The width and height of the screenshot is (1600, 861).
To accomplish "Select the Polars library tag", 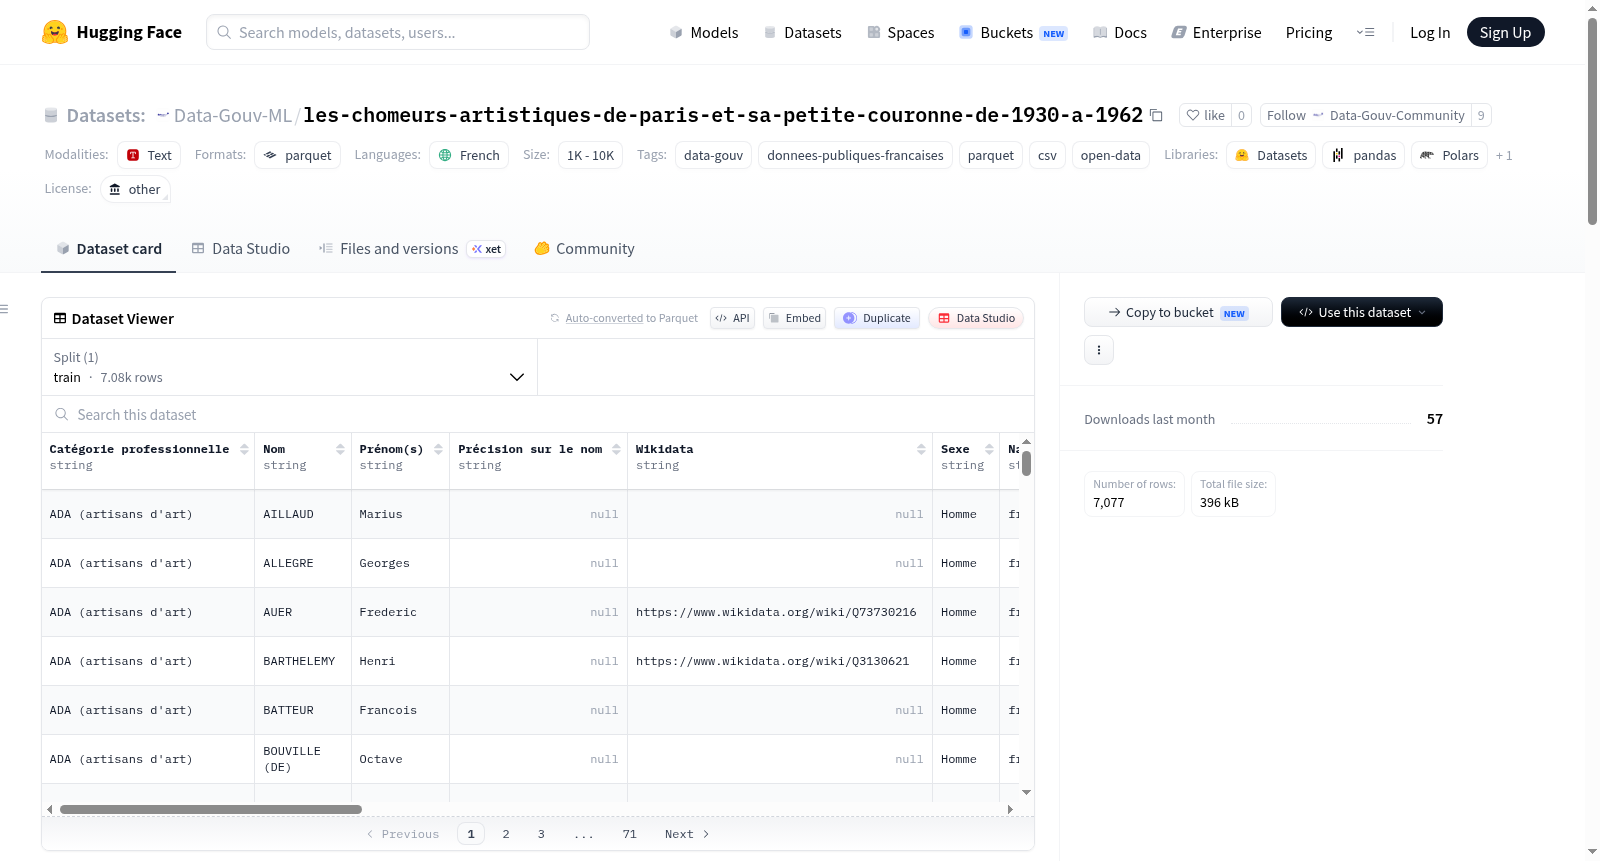I will point(1449,155).
